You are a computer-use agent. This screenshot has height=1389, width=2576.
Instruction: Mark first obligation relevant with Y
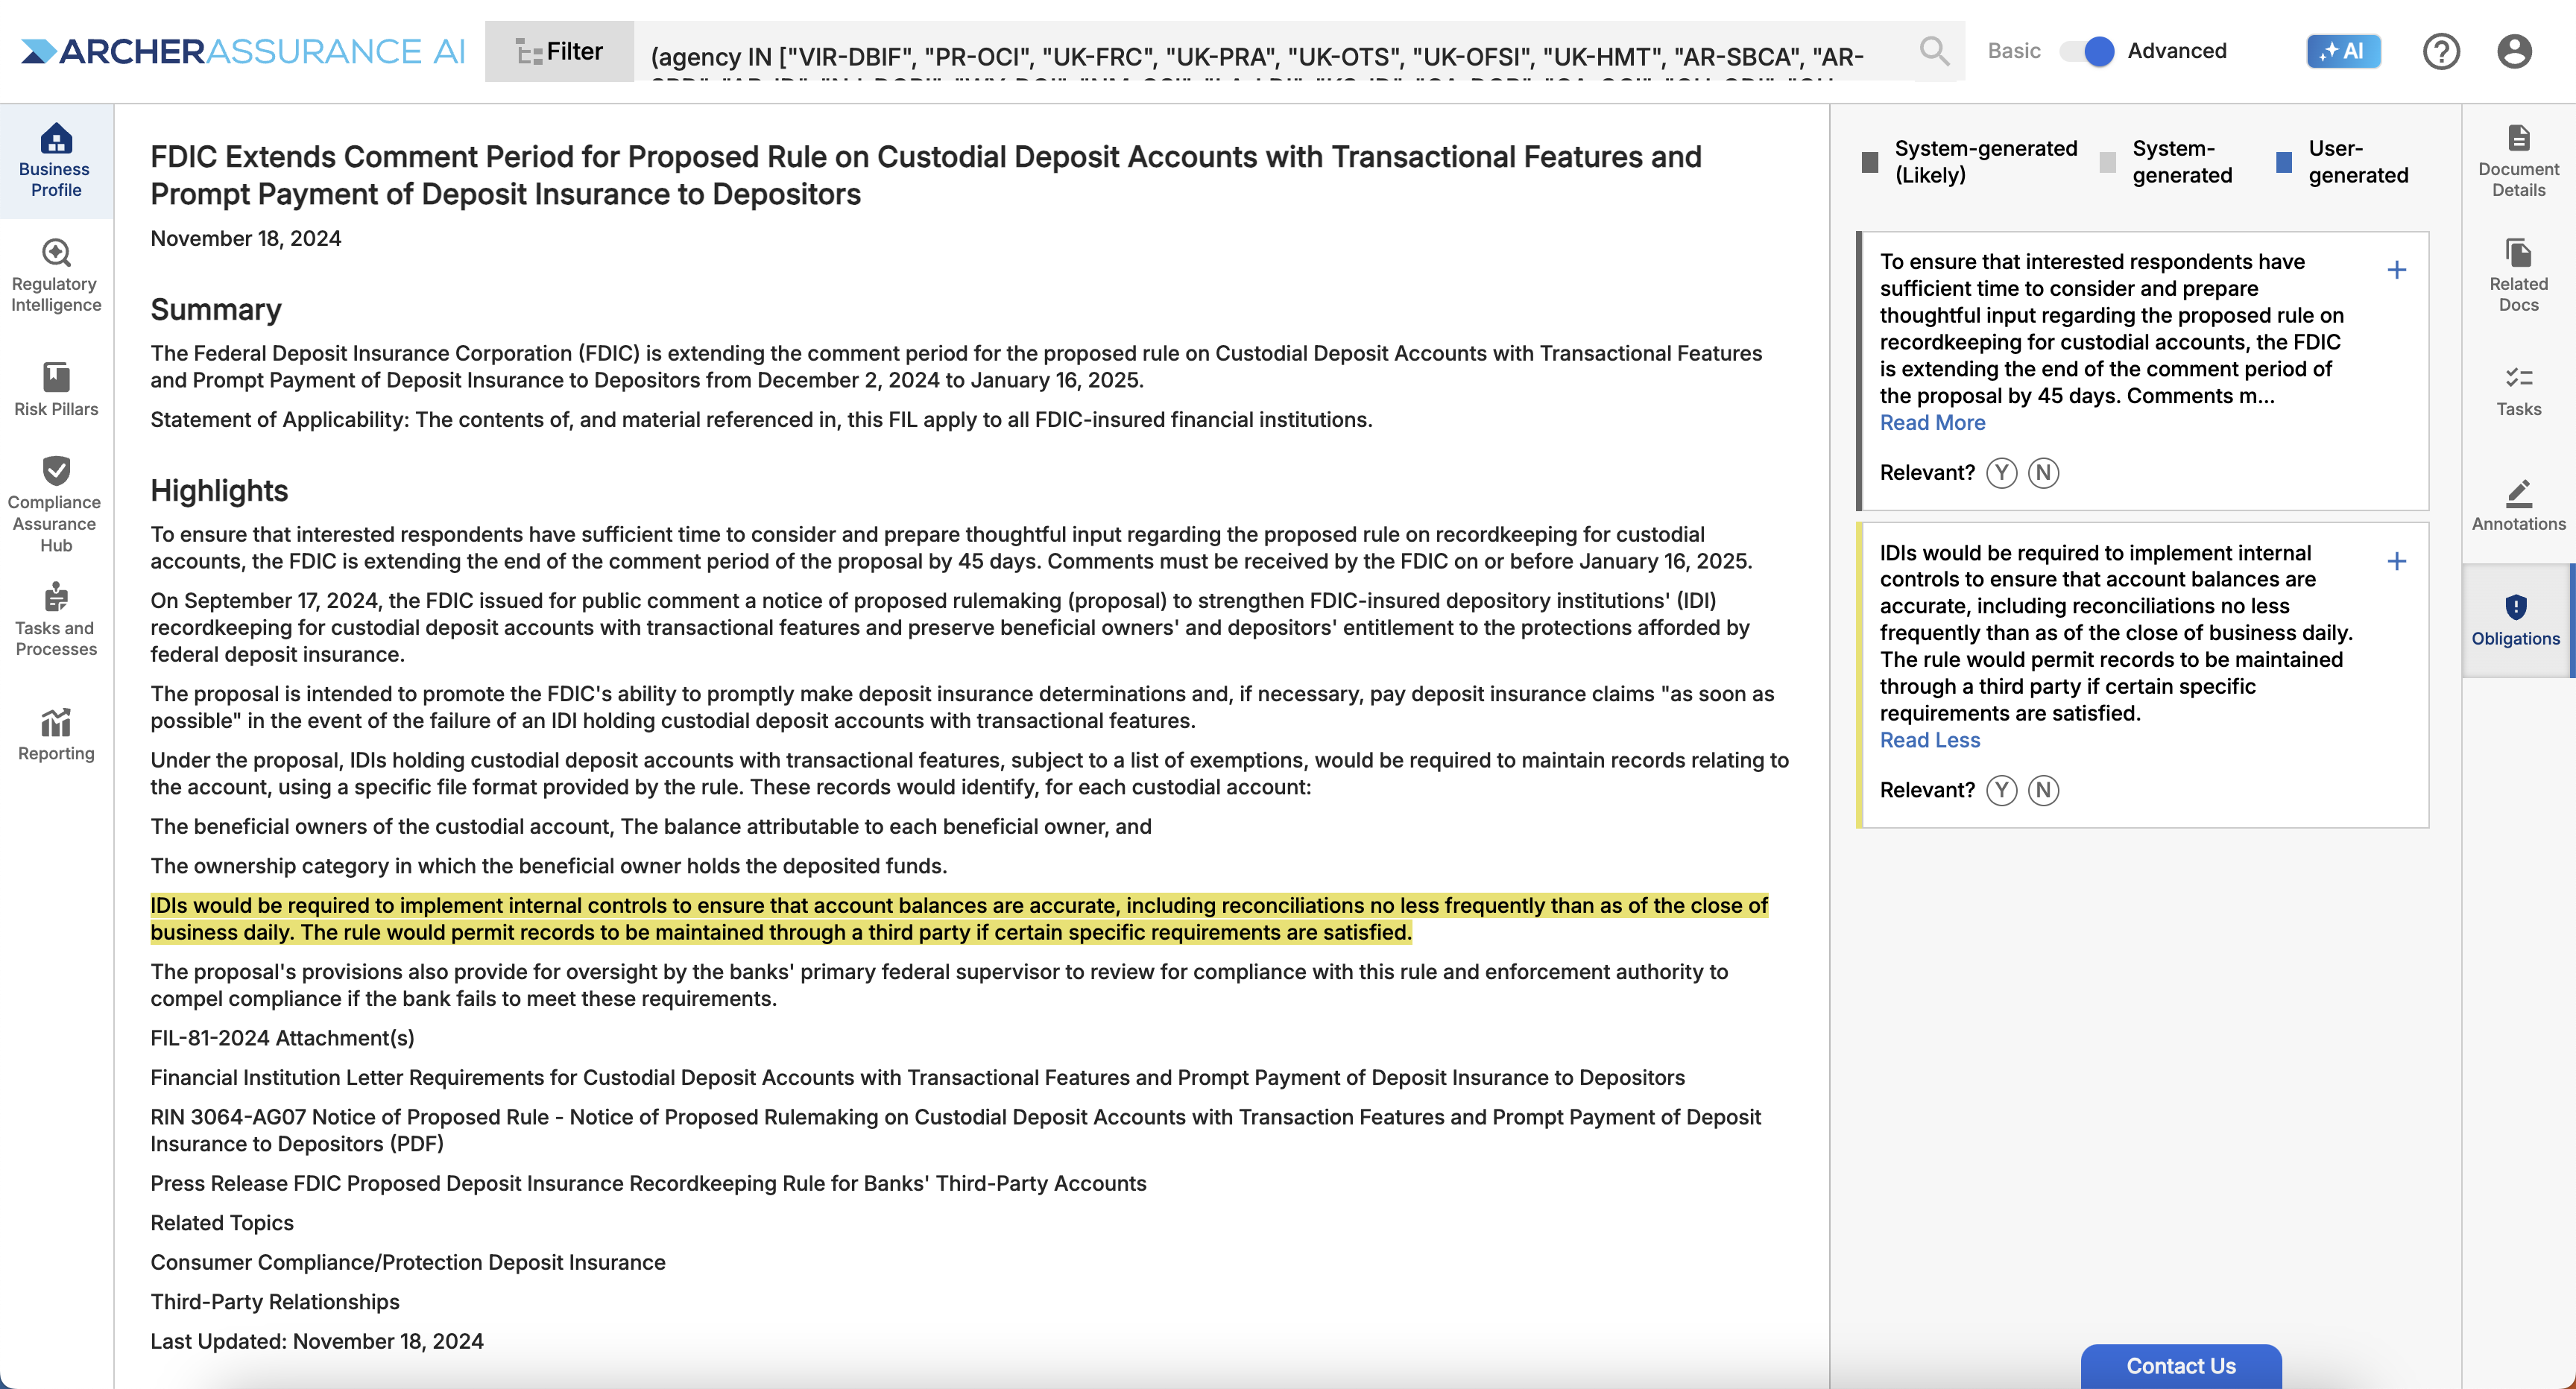2001,473
